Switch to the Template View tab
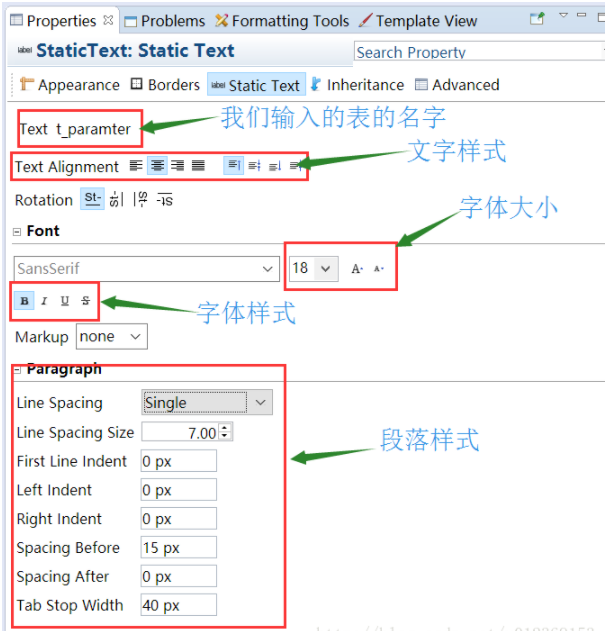The width and height of the screenshot is (612, 631). pyautogui.click(x=418, y=21)
